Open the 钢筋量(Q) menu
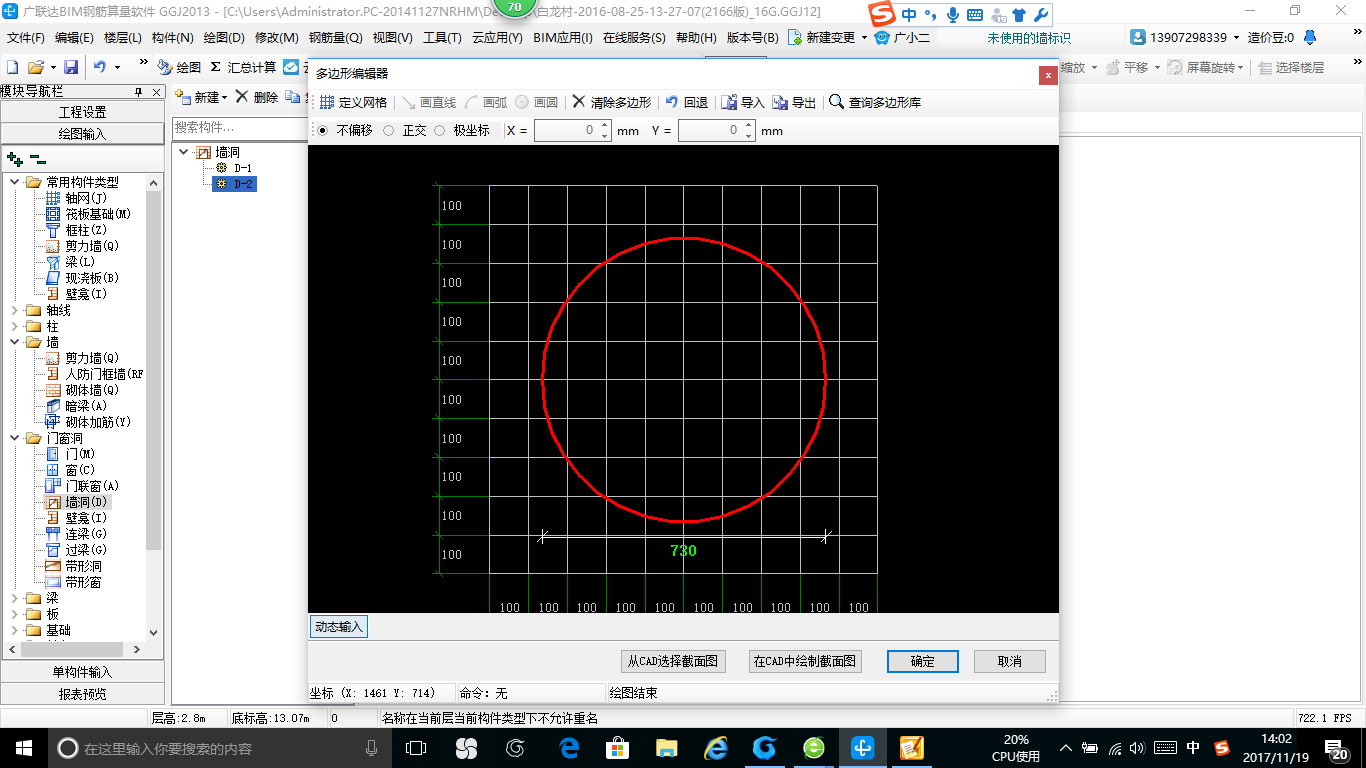 tap(335, 38)
